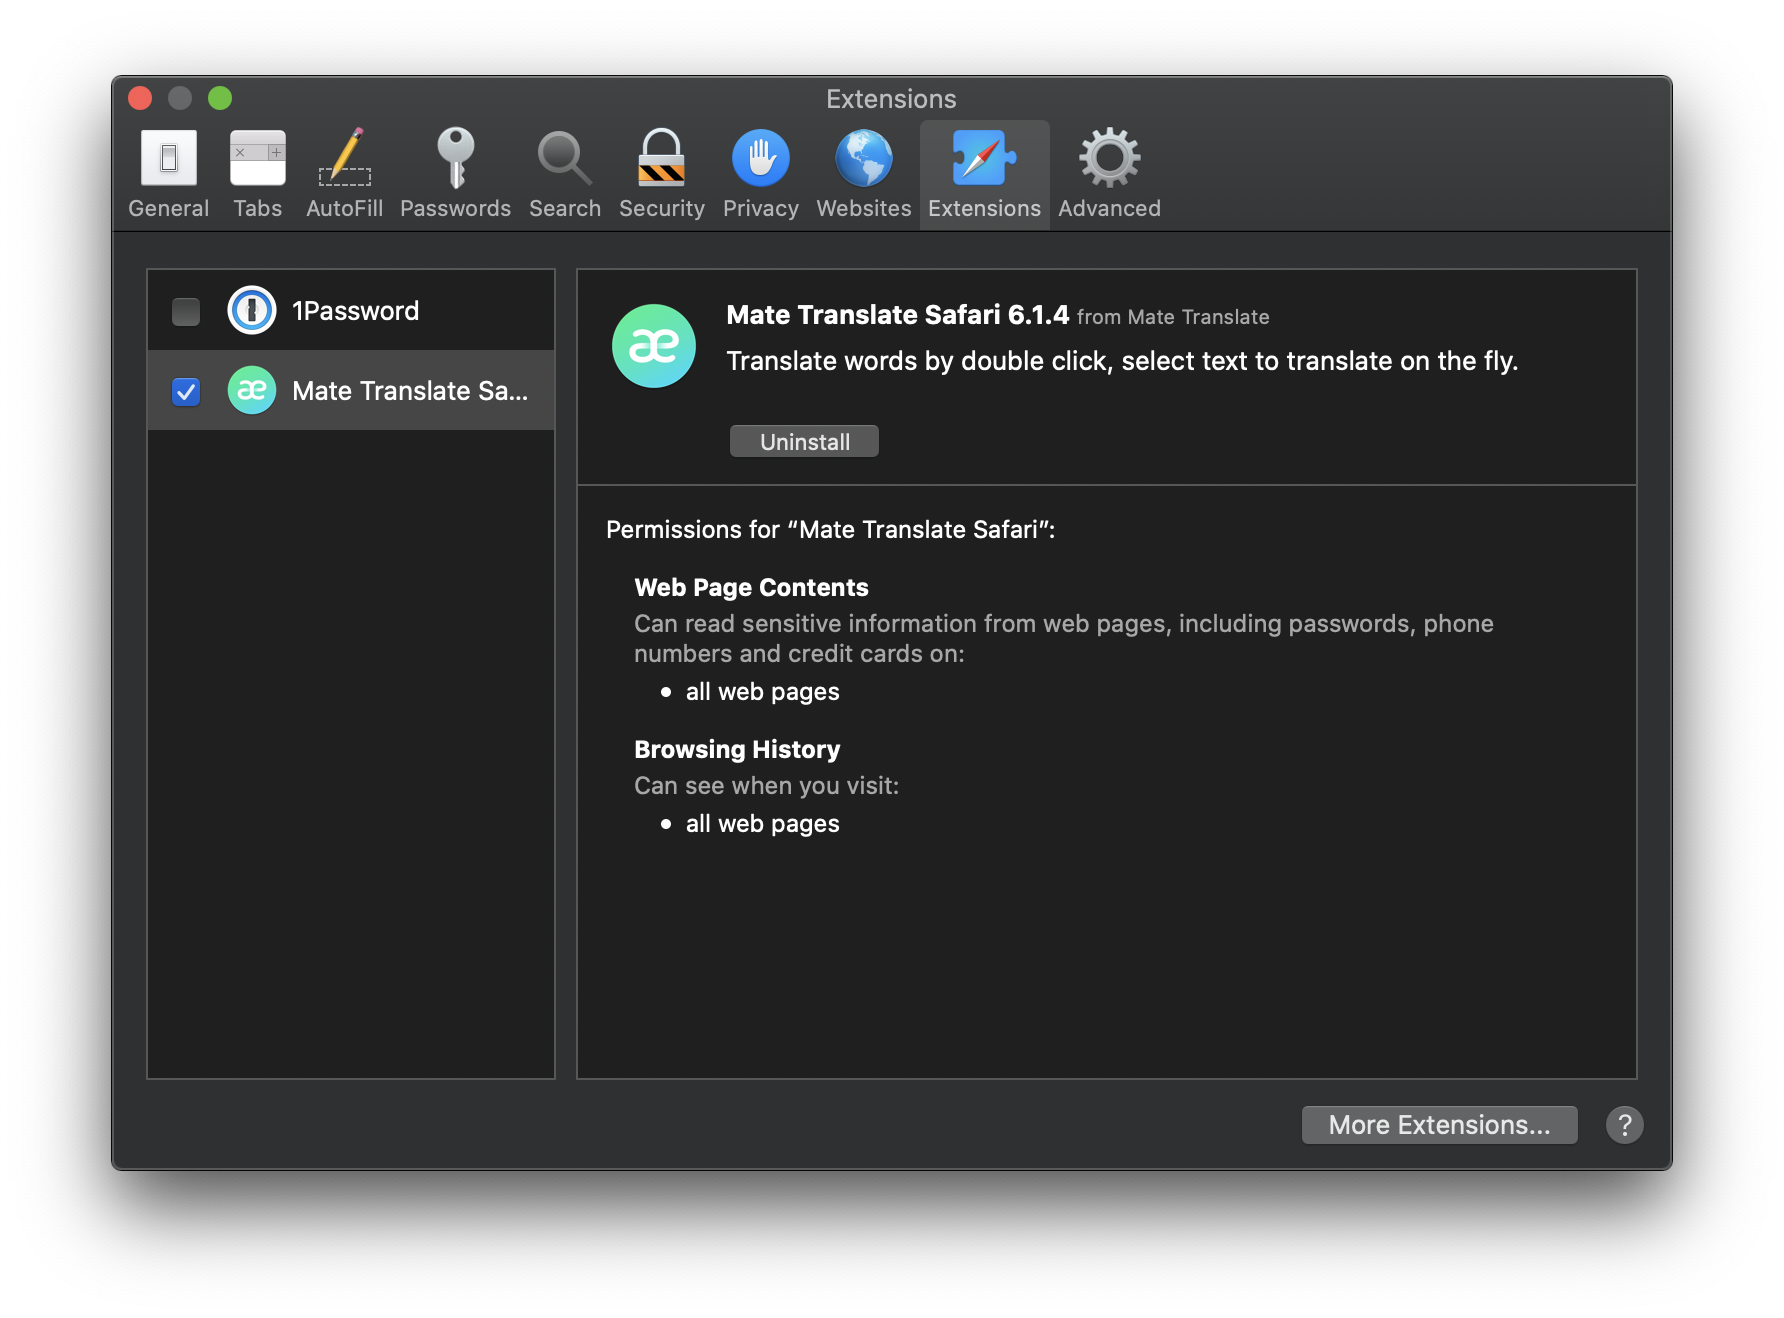
Task: Enable the 1Password extension checkbox
Action: pyautogui.click(x=186, y=311)
